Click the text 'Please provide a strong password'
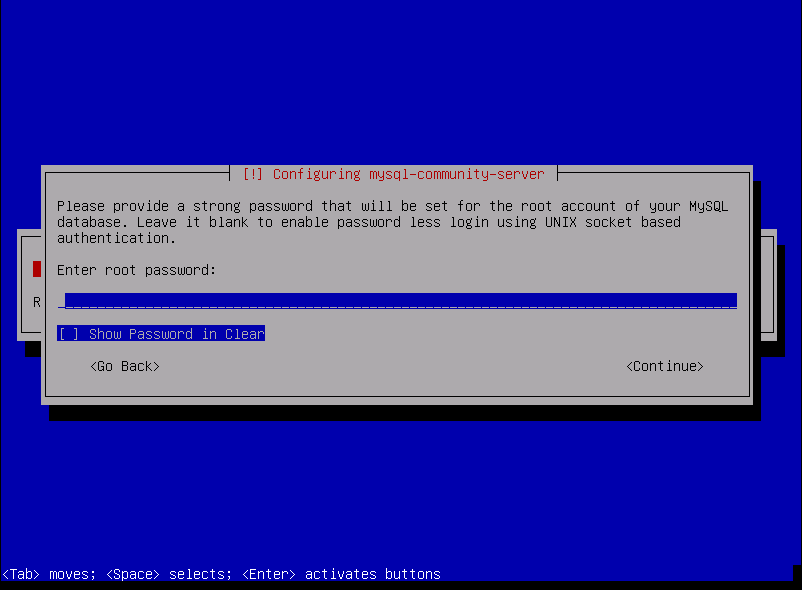The height and width of the screenshot is (590, 802). (x=185, y=206)
